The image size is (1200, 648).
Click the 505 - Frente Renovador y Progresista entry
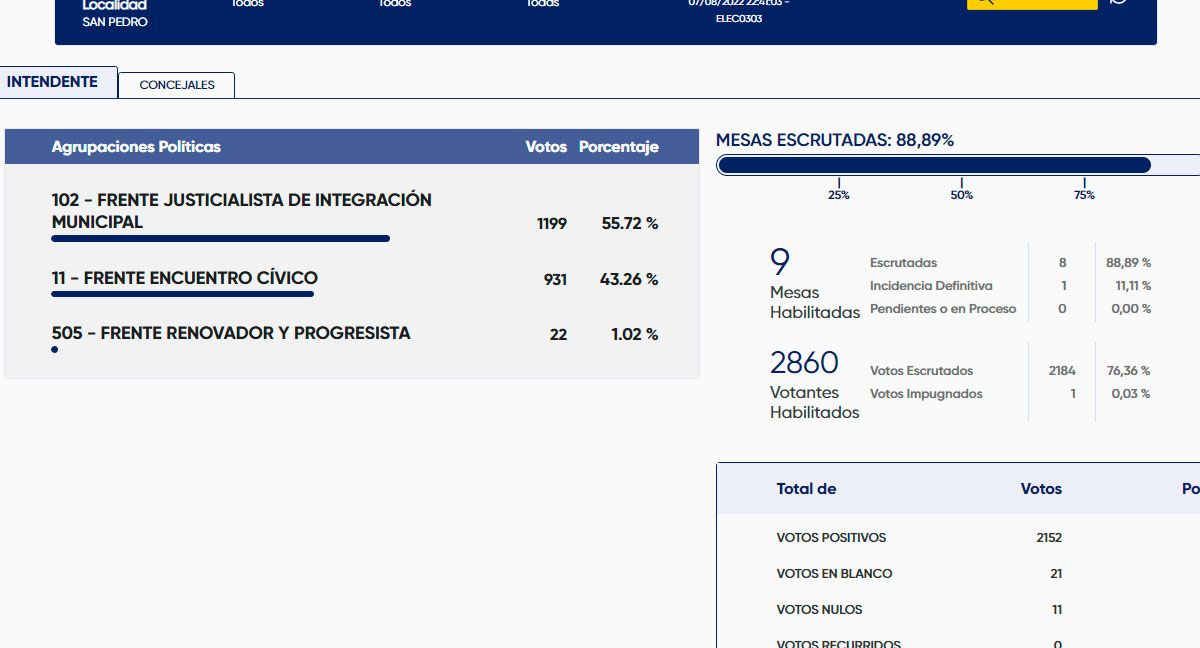coord(230,333)
